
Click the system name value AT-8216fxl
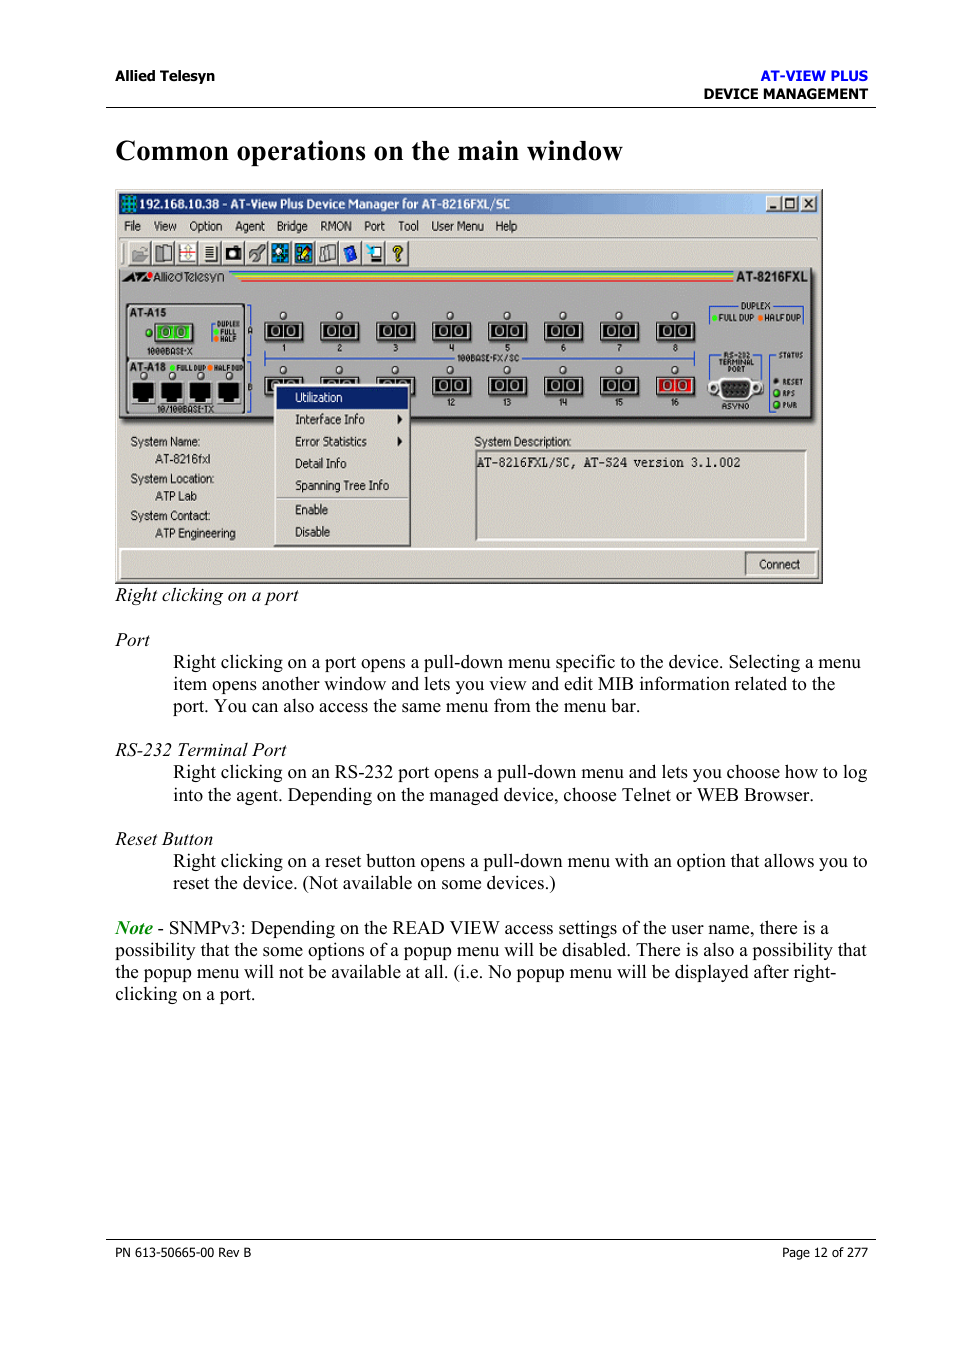click(x=183, y=460)
